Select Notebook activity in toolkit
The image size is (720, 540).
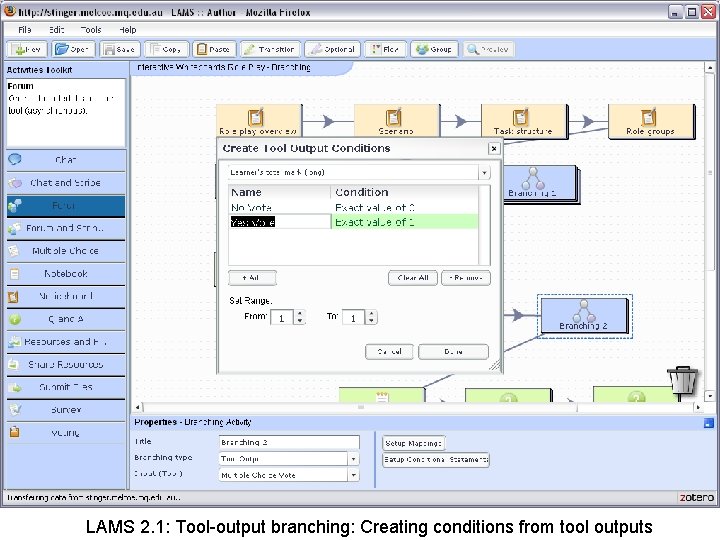click(x=66, y=274)
